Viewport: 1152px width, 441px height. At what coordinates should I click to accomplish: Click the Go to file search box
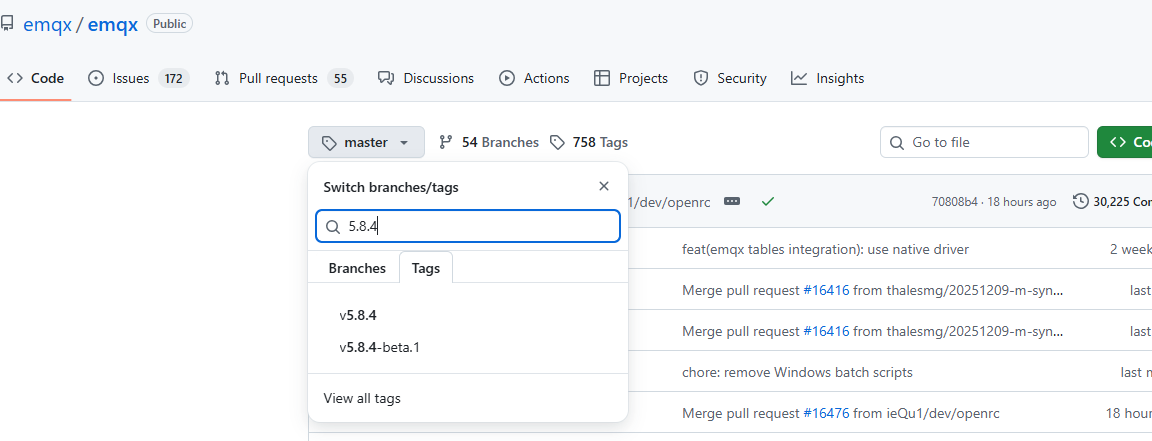(x=984, y=142)
